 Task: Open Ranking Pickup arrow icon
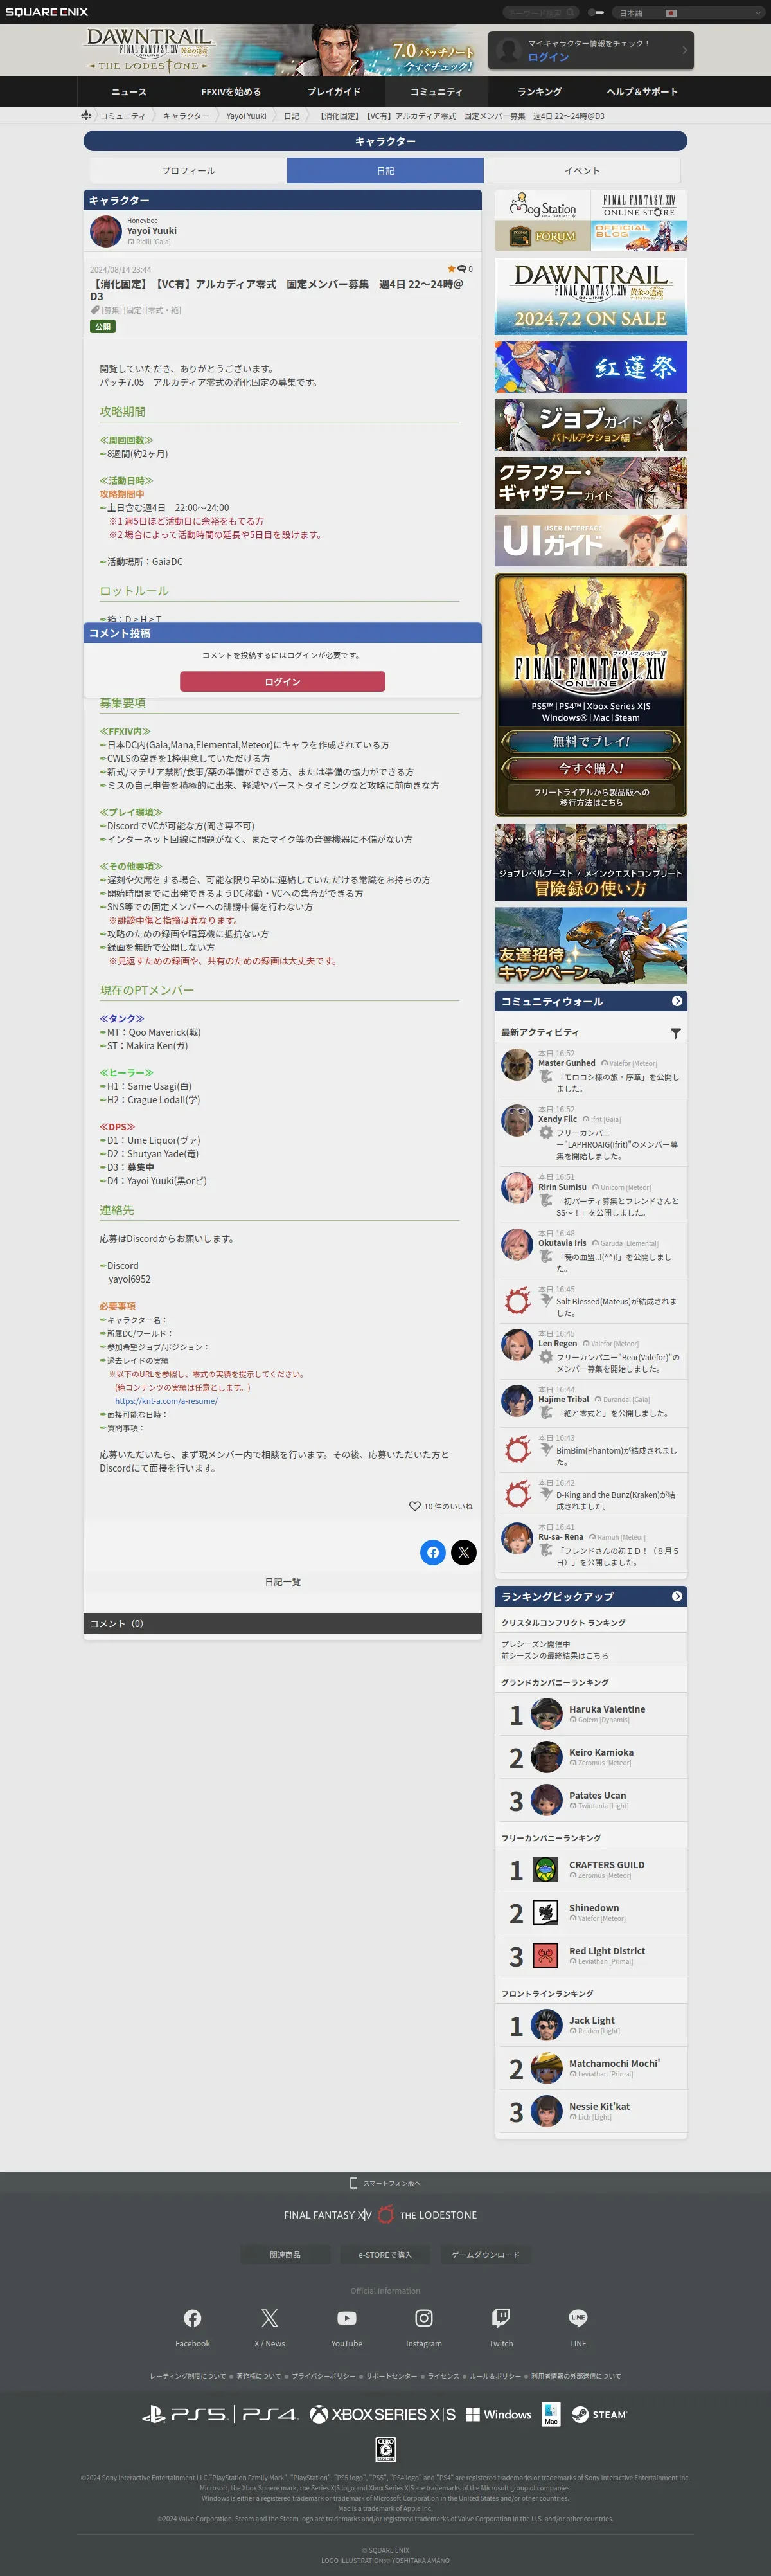677,1596
